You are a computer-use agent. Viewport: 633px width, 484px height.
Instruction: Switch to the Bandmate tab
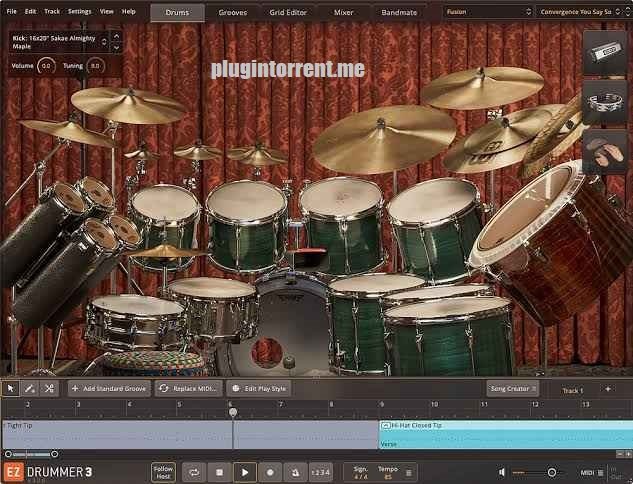click(x=399, y=13)
